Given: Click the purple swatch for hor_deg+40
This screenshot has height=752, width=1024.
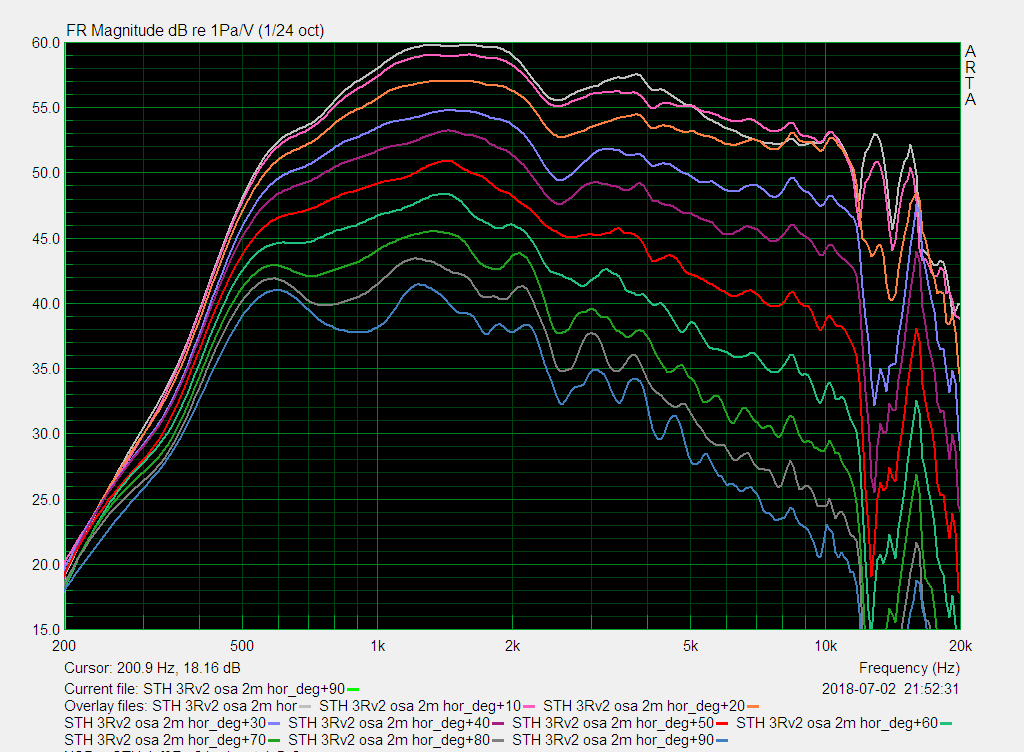Looking at the screenshot, I should tap(498, 723).
